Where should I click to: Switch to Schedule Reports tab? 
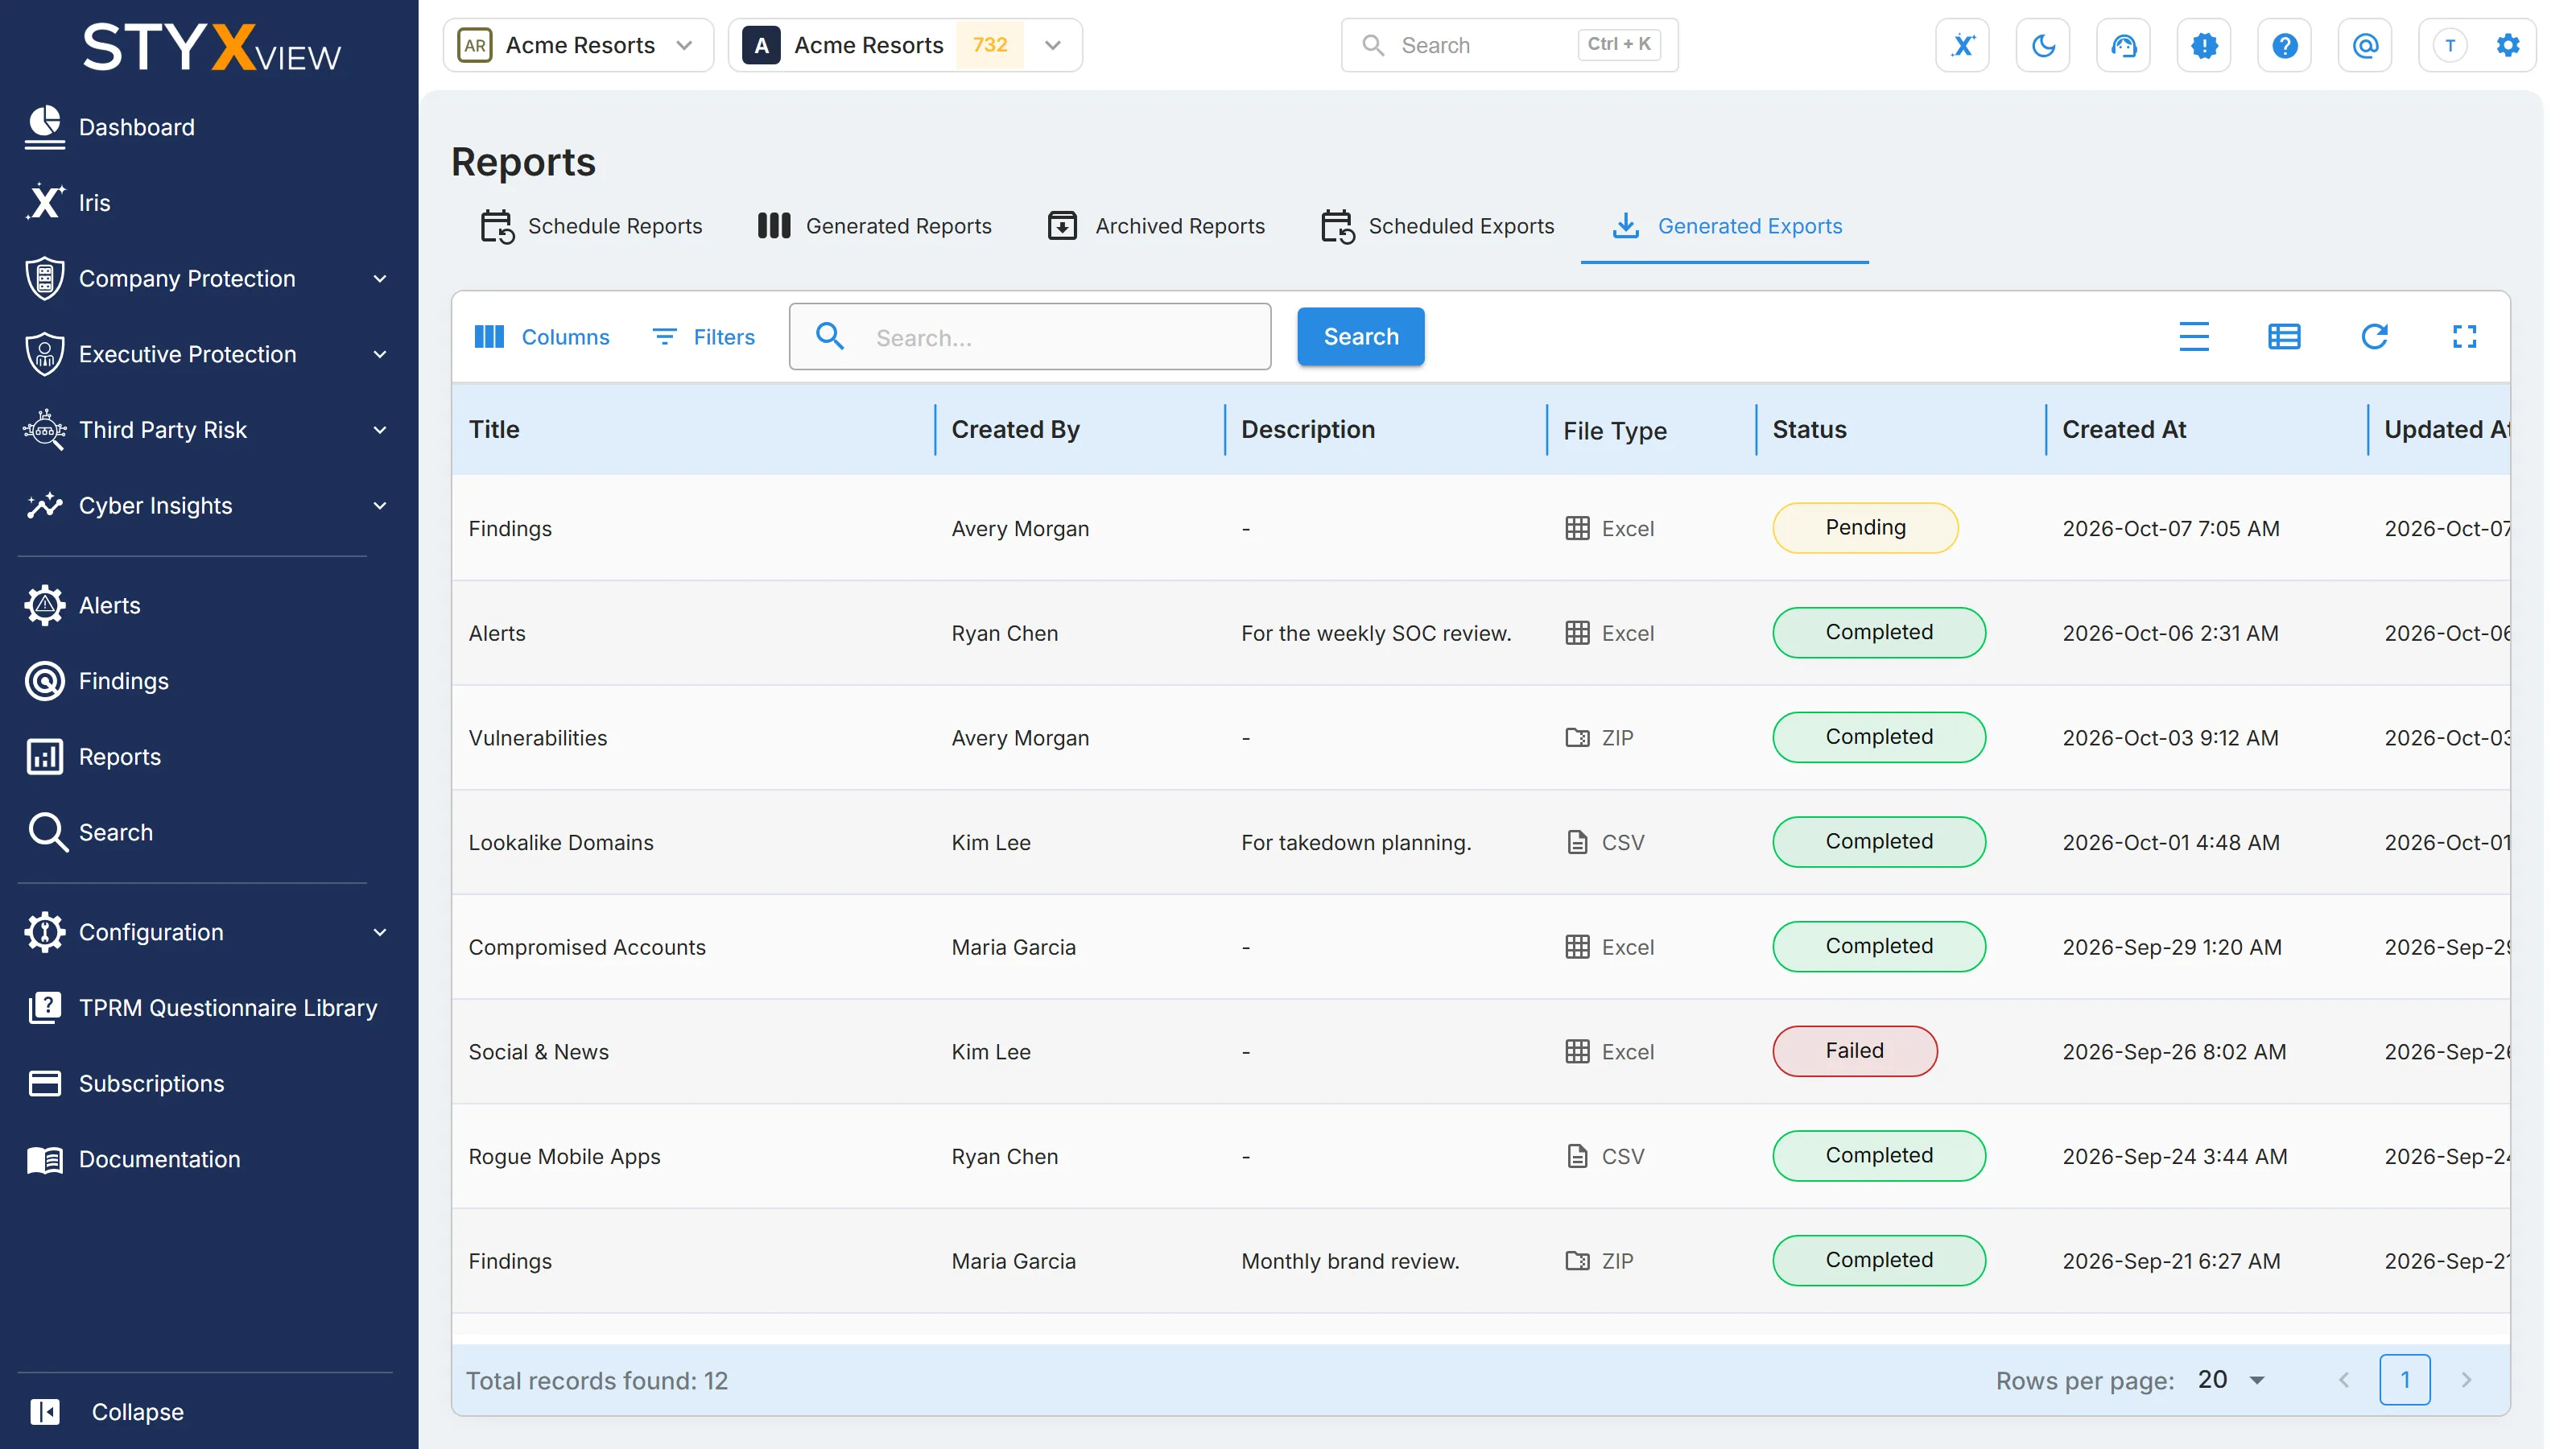pos(592,226)
